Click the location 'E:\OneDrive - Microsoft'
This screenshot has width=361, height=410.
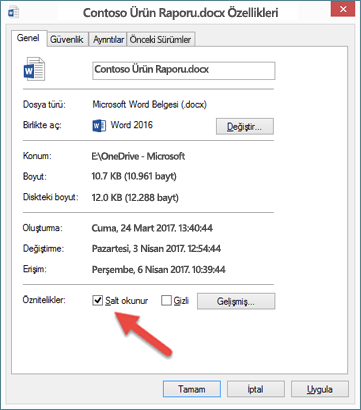click(x=138, y=156)
